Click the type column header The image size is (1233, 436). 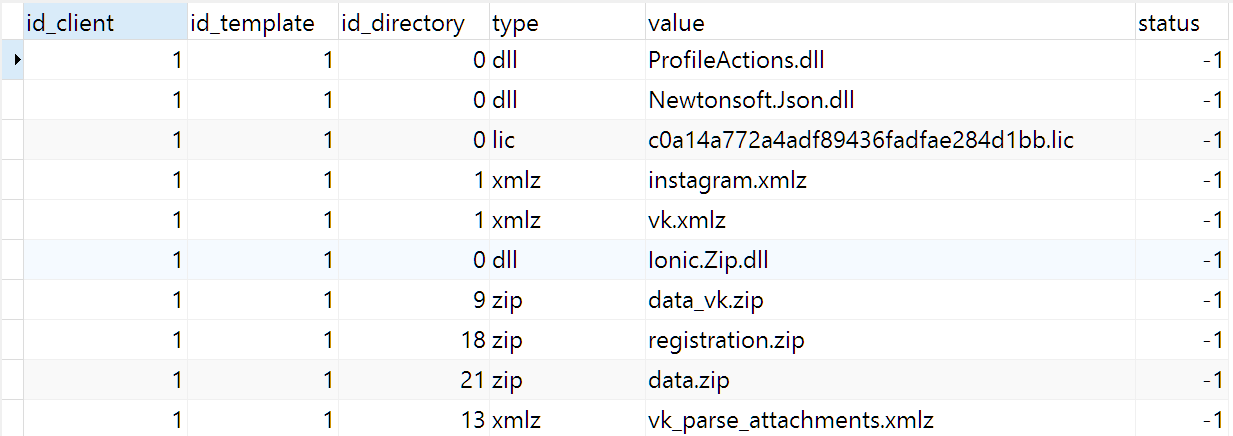tap(567, 22)
